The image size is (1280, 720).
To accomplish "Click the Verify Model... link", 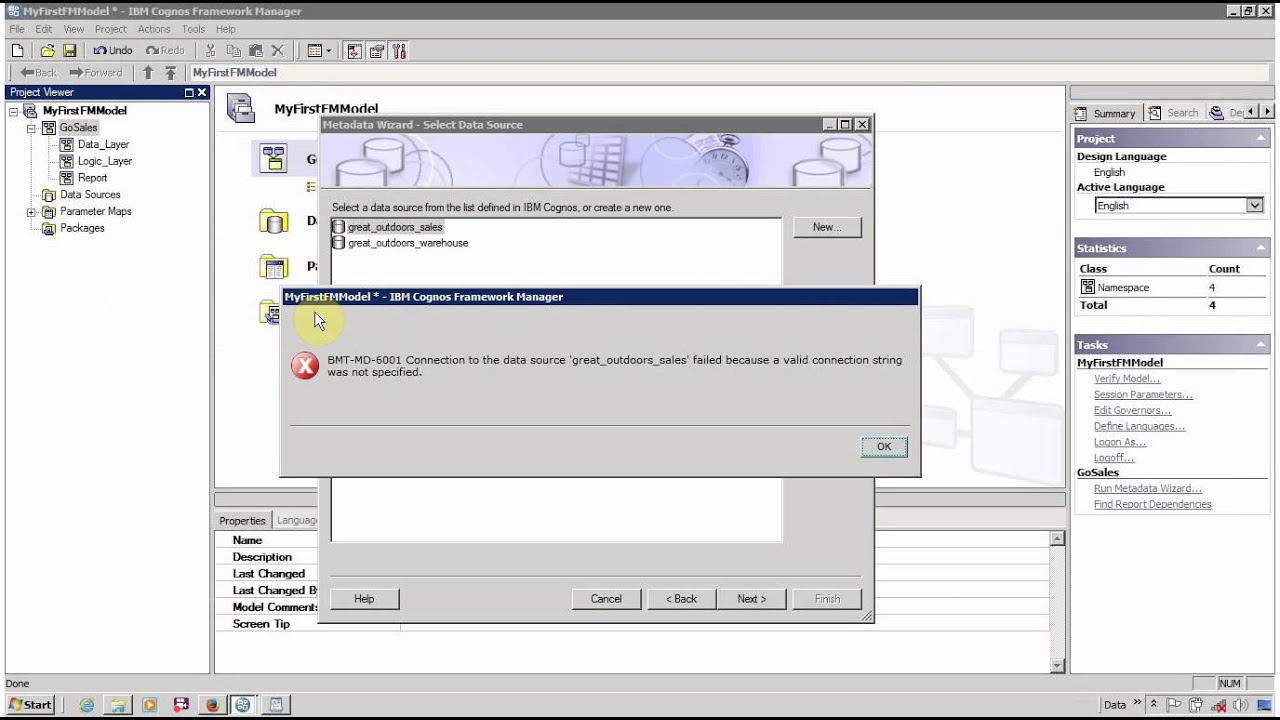I will click(x=1127, y=379).
